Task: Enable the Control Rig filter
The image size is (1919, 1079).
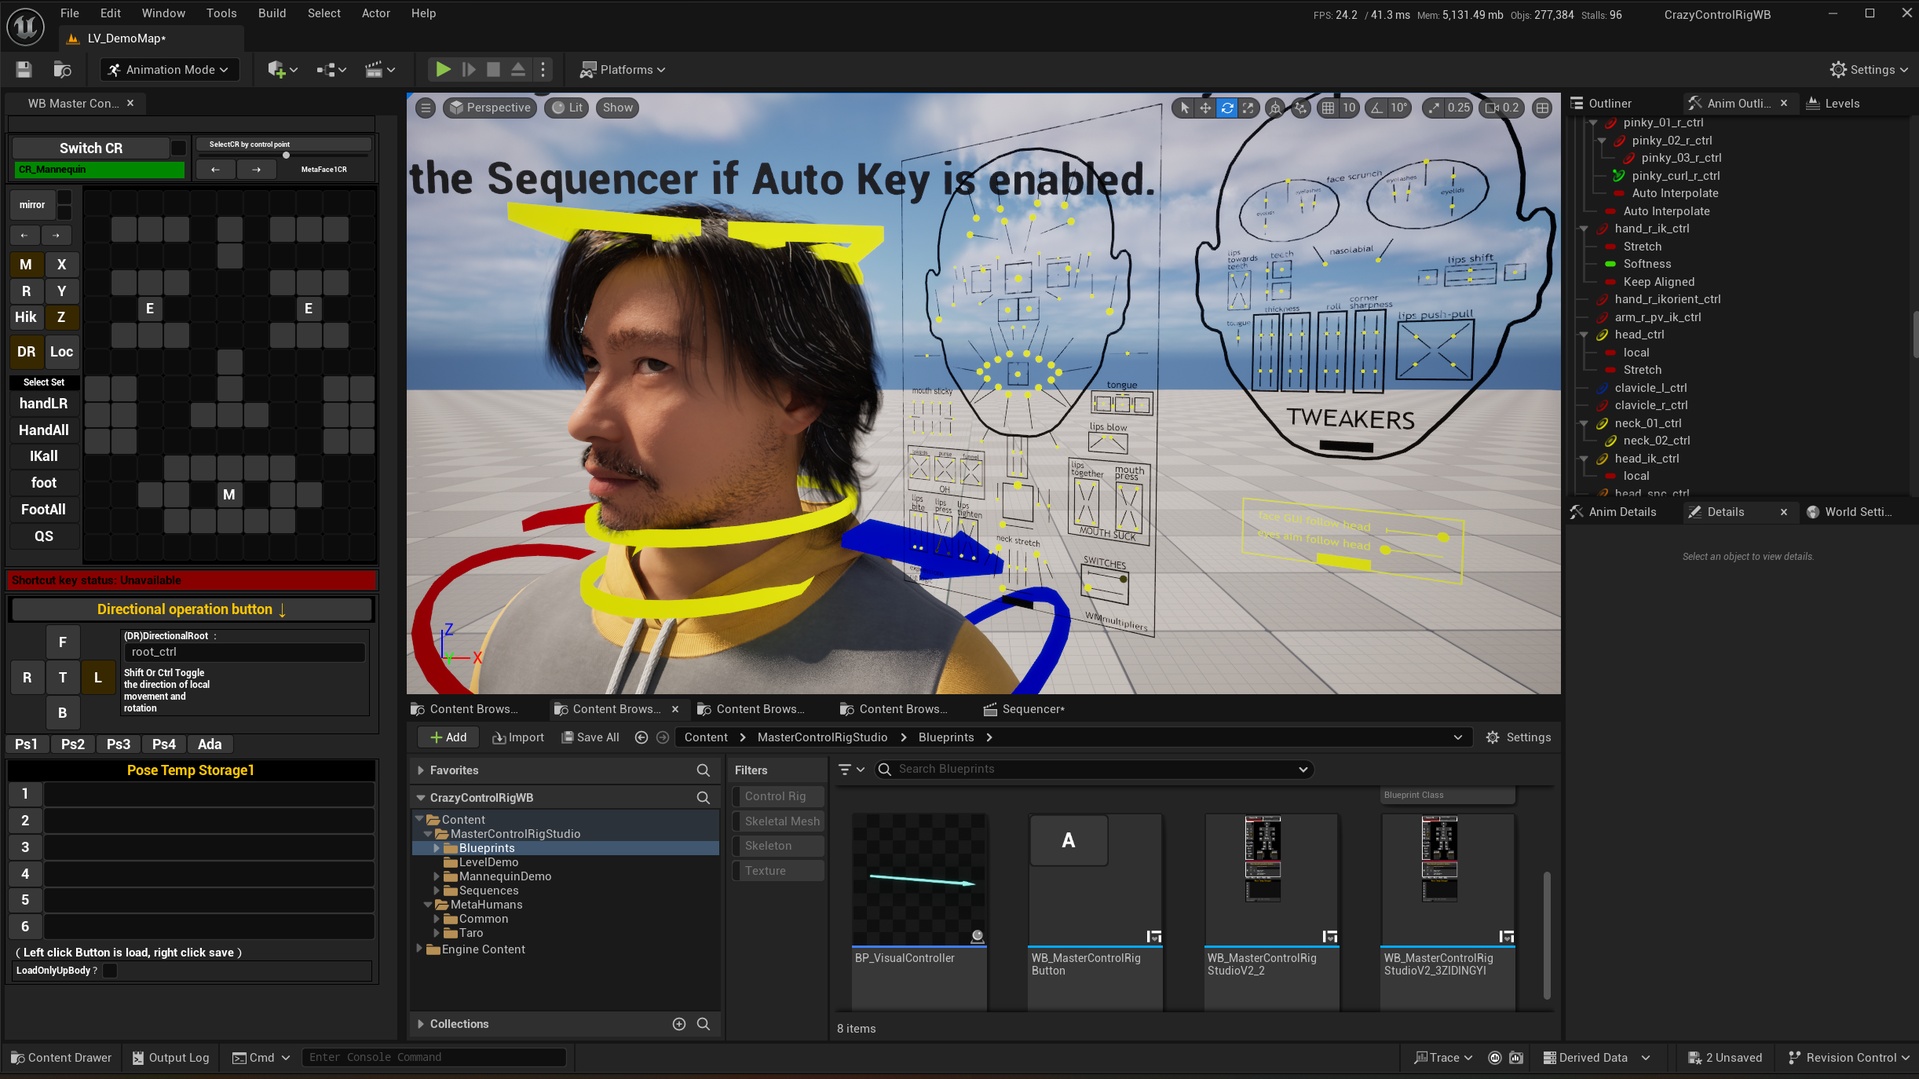Action: point(776,797)
